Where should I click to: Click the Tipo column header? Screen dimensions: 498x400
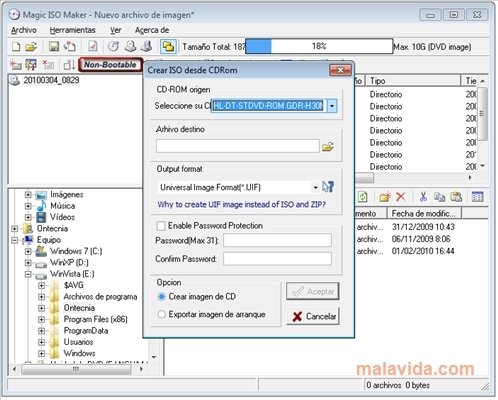click(x=413, y=81)
